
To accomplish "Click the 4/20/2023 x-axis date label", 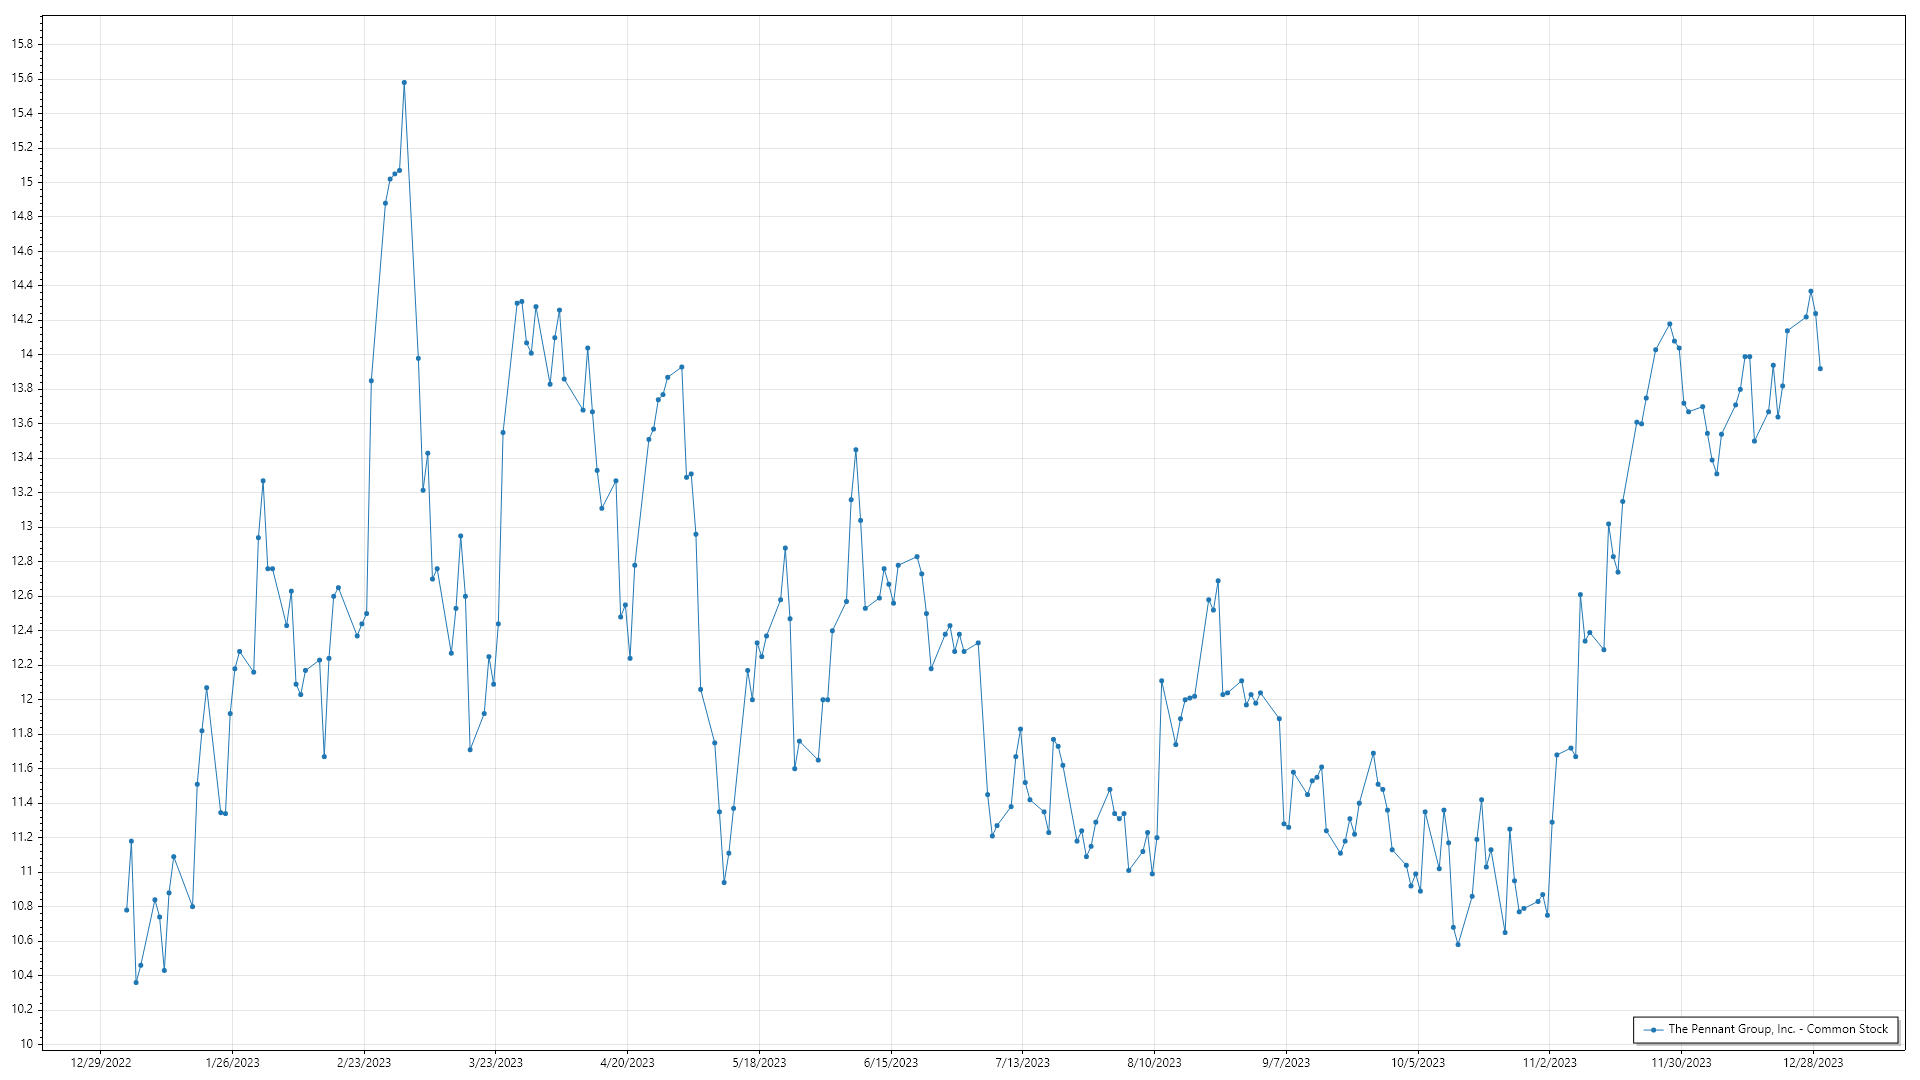I will point(627,1063).
